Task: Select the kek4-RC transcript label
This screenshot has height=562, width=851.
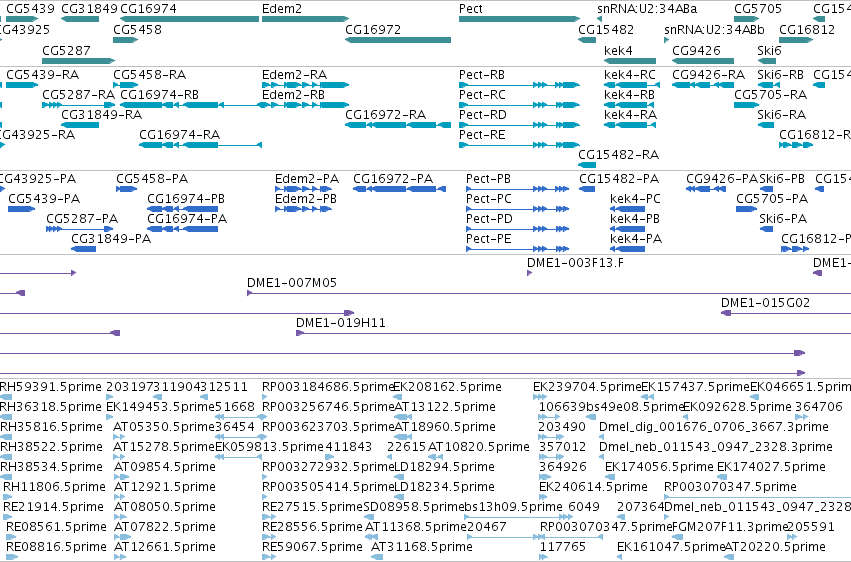Action: tap(630, 74)
